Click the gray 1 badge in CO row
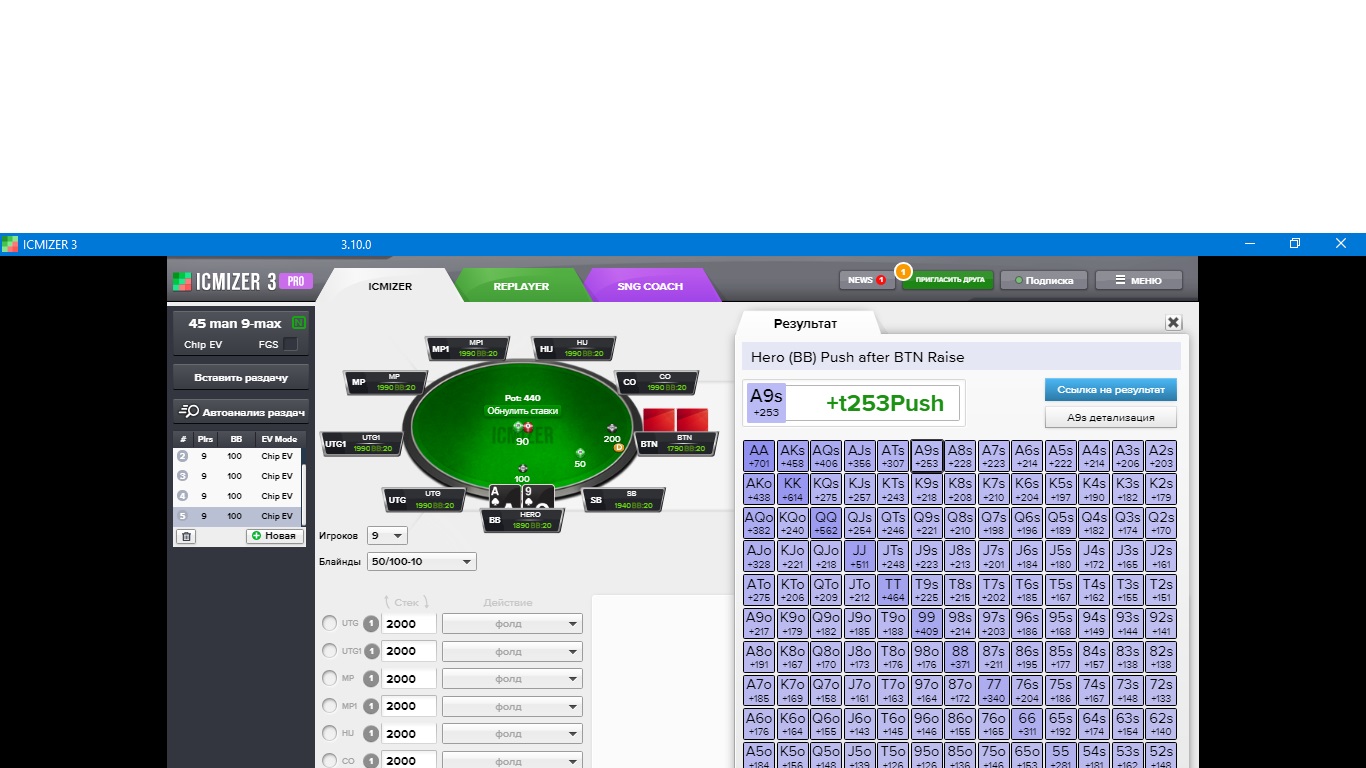The height and width of the screenshot is (768, 1366). 371,761
